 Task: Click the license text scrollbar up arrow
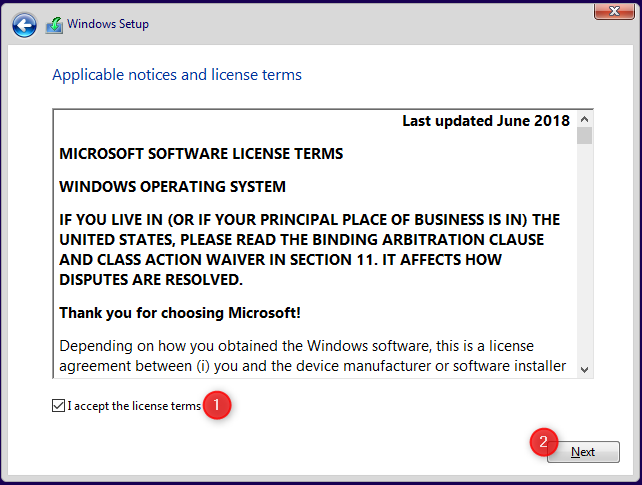584,119
